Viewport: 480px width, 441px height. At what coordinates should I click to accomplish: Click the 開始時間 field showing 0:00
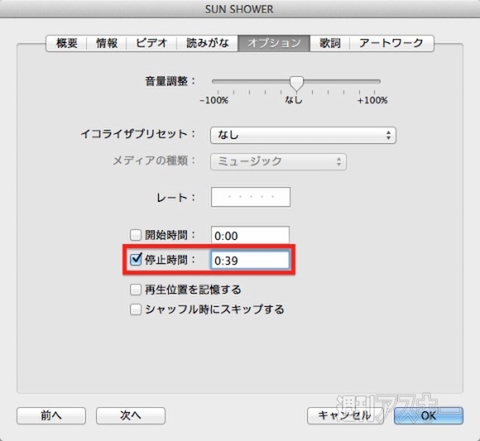coord(250,235)
